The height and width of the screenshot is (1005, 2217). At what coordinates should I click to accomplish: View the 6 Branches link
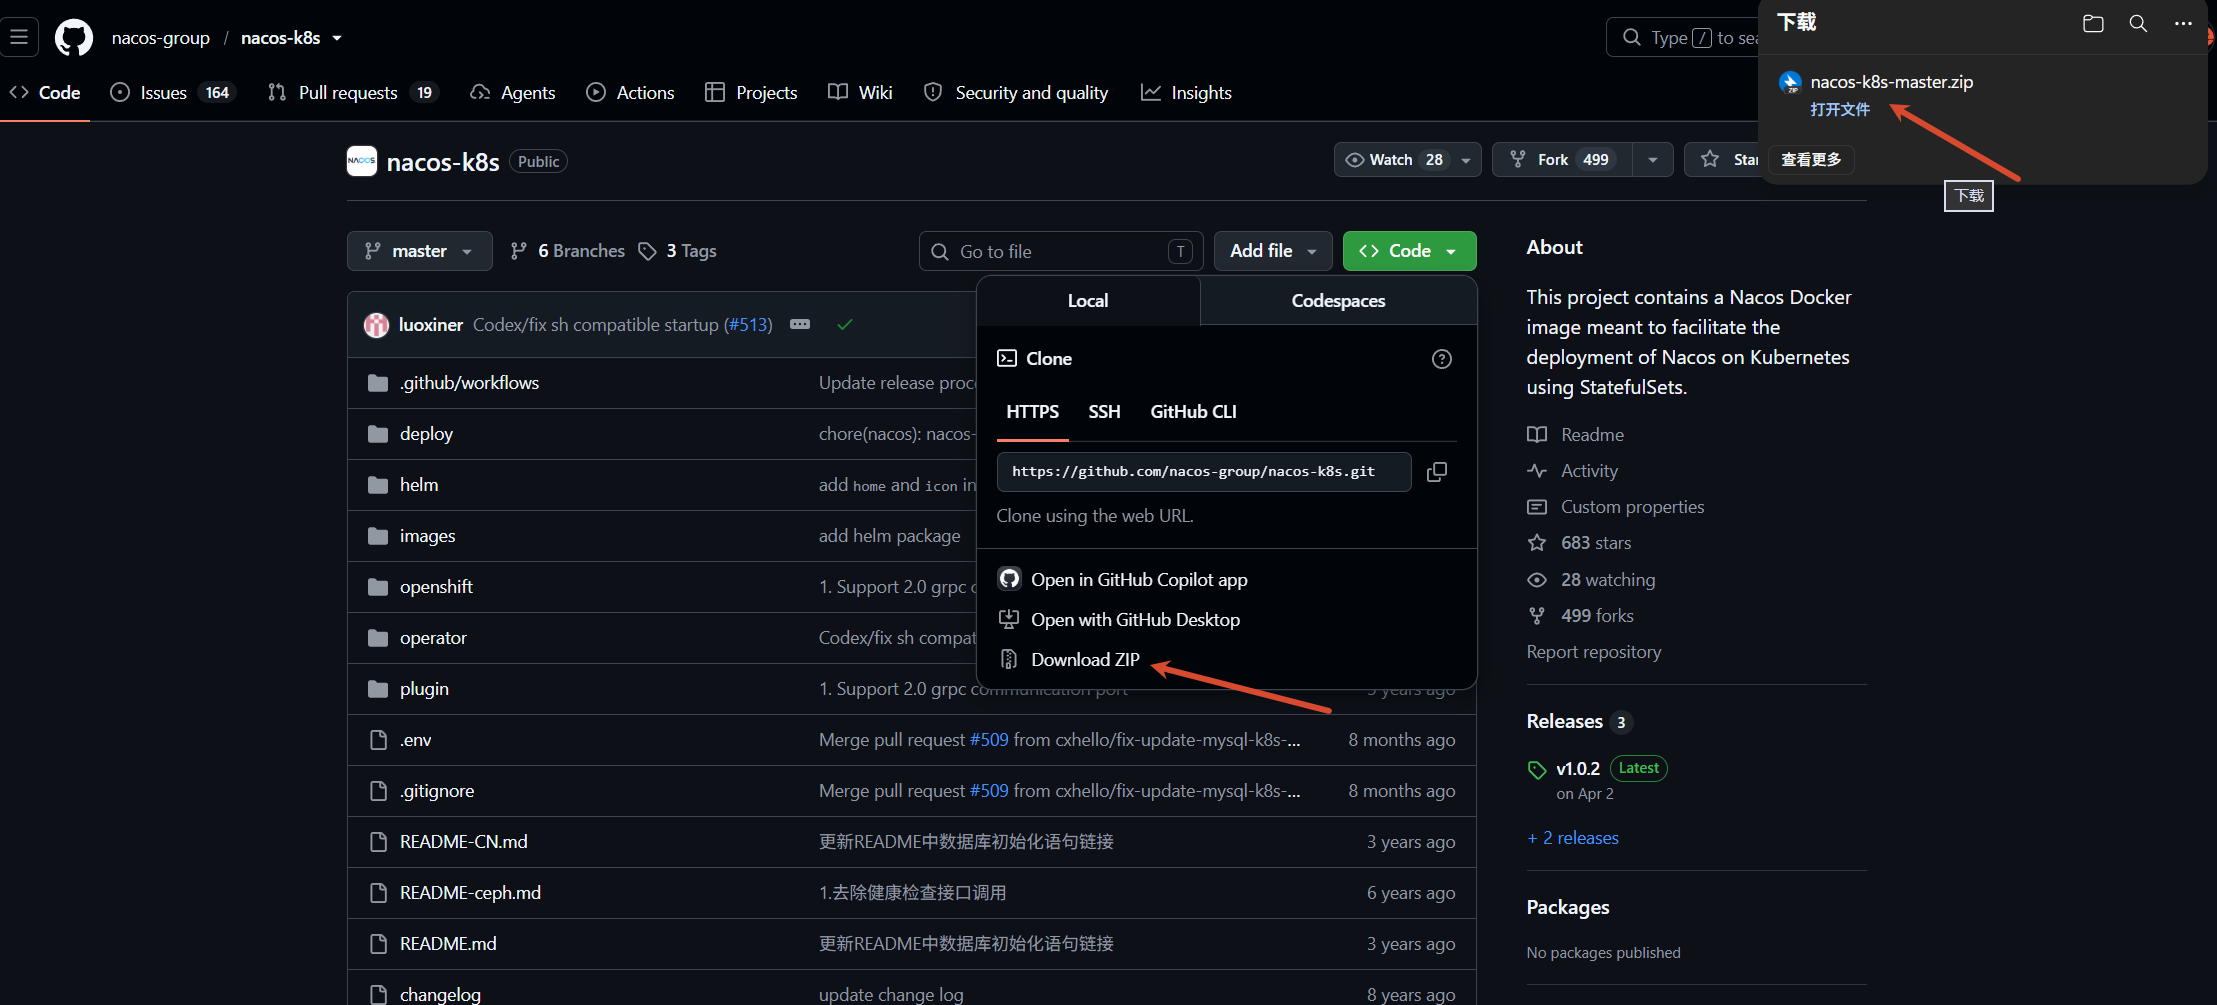click(x=567, y=251)
